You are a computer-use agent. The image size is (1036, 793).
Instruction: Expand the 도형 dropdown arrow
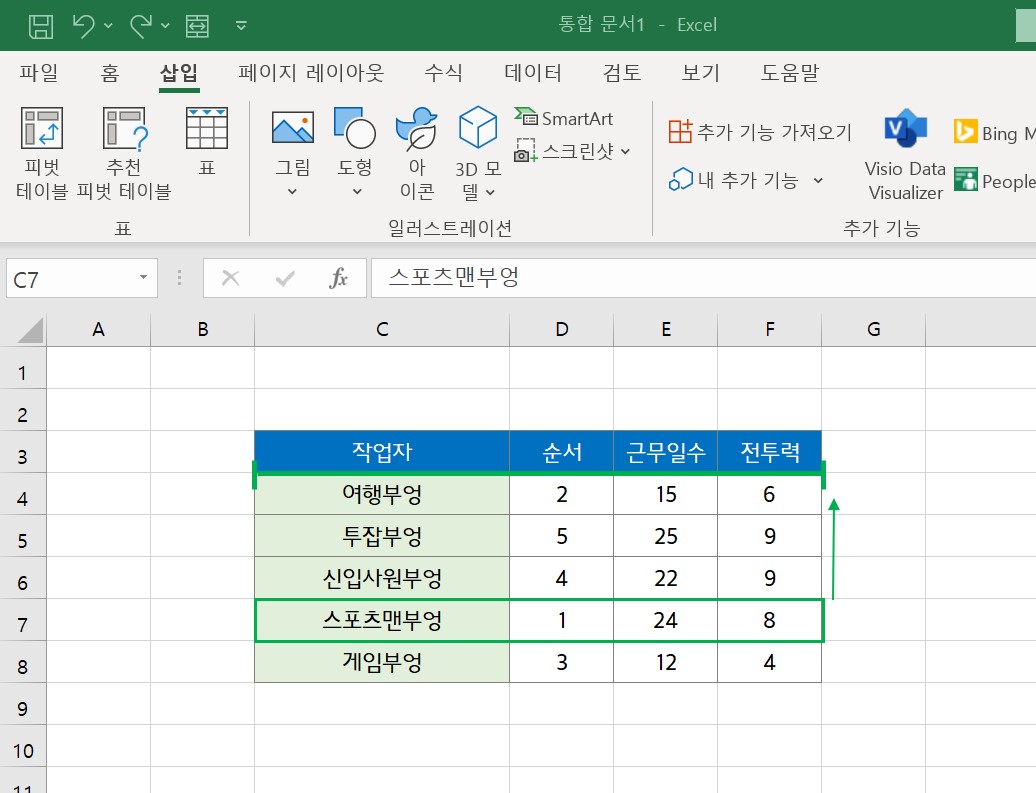pyautogui.click(x=357, y=192)
